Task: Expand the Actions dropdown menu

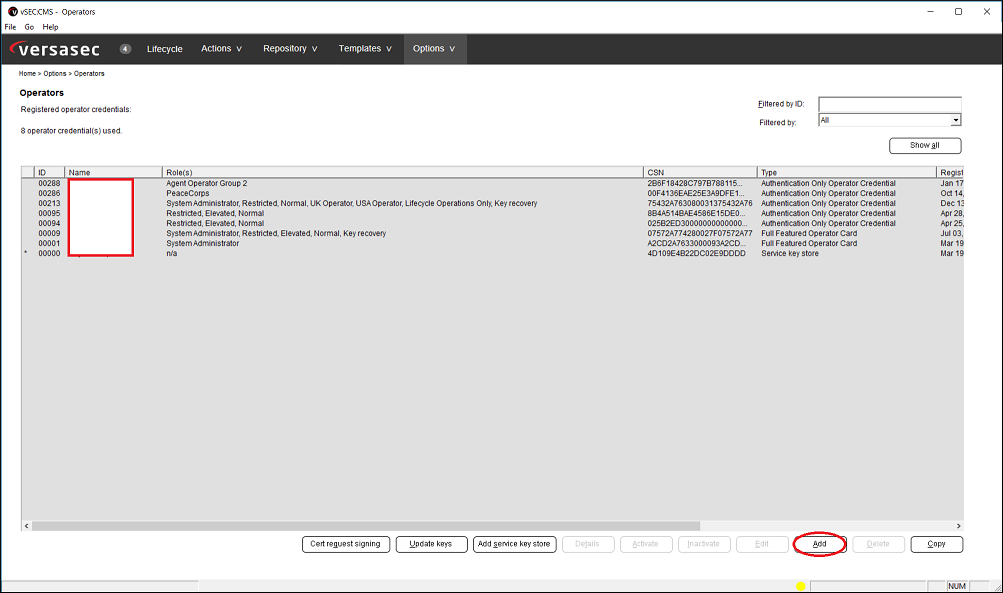Action: 221,49
